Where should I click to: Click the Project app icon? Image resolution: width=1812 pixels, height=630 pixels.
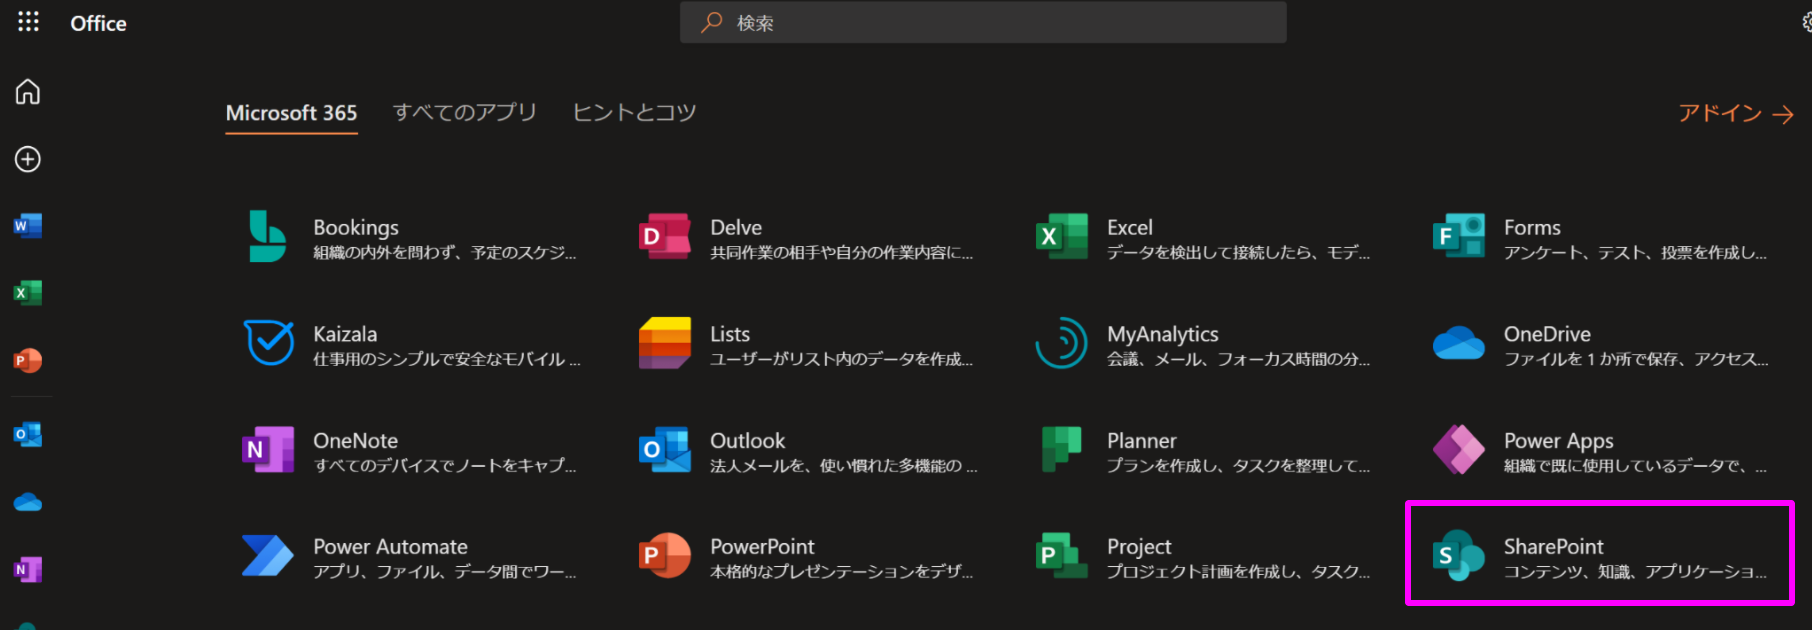pos(1062,556)
